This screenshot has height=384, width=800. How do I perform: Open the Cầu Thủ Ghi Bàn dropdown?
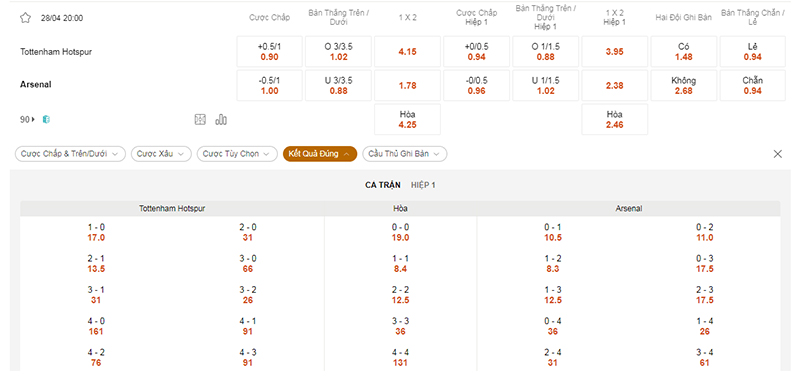pos(405,154)
